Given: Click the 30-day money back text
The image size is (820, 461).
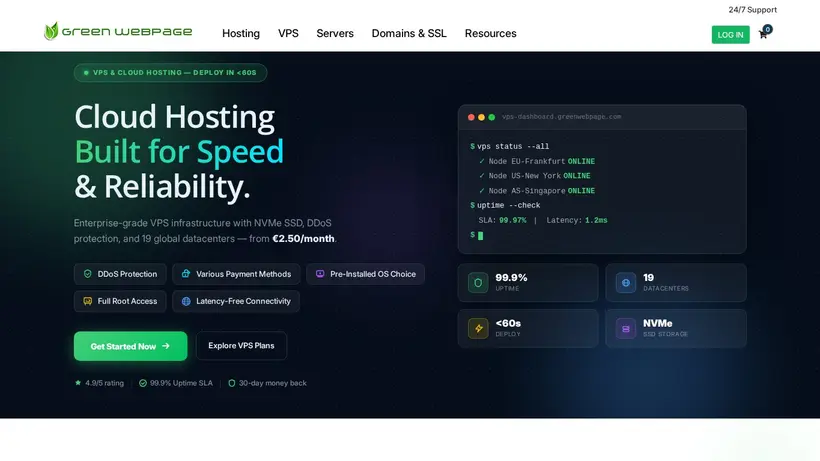Looking at the screenshot, I should click(x=272, y=383).
